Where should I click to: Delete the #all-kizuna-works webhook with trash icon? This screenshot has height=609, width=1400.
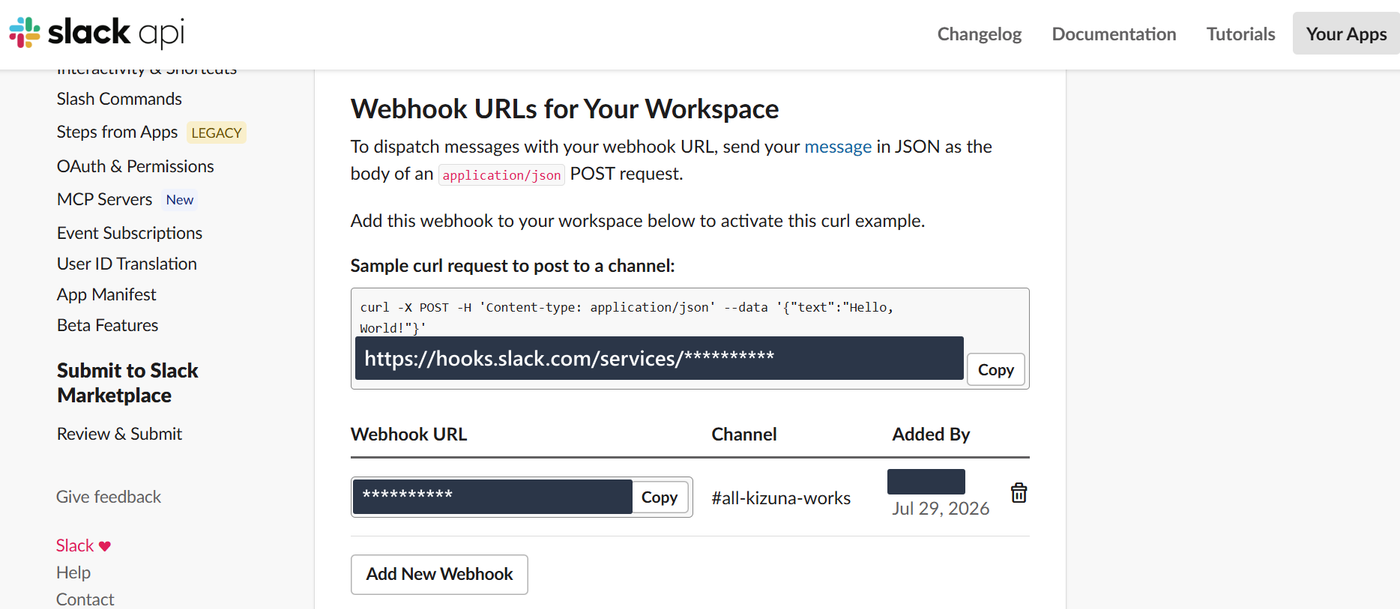1018,493
